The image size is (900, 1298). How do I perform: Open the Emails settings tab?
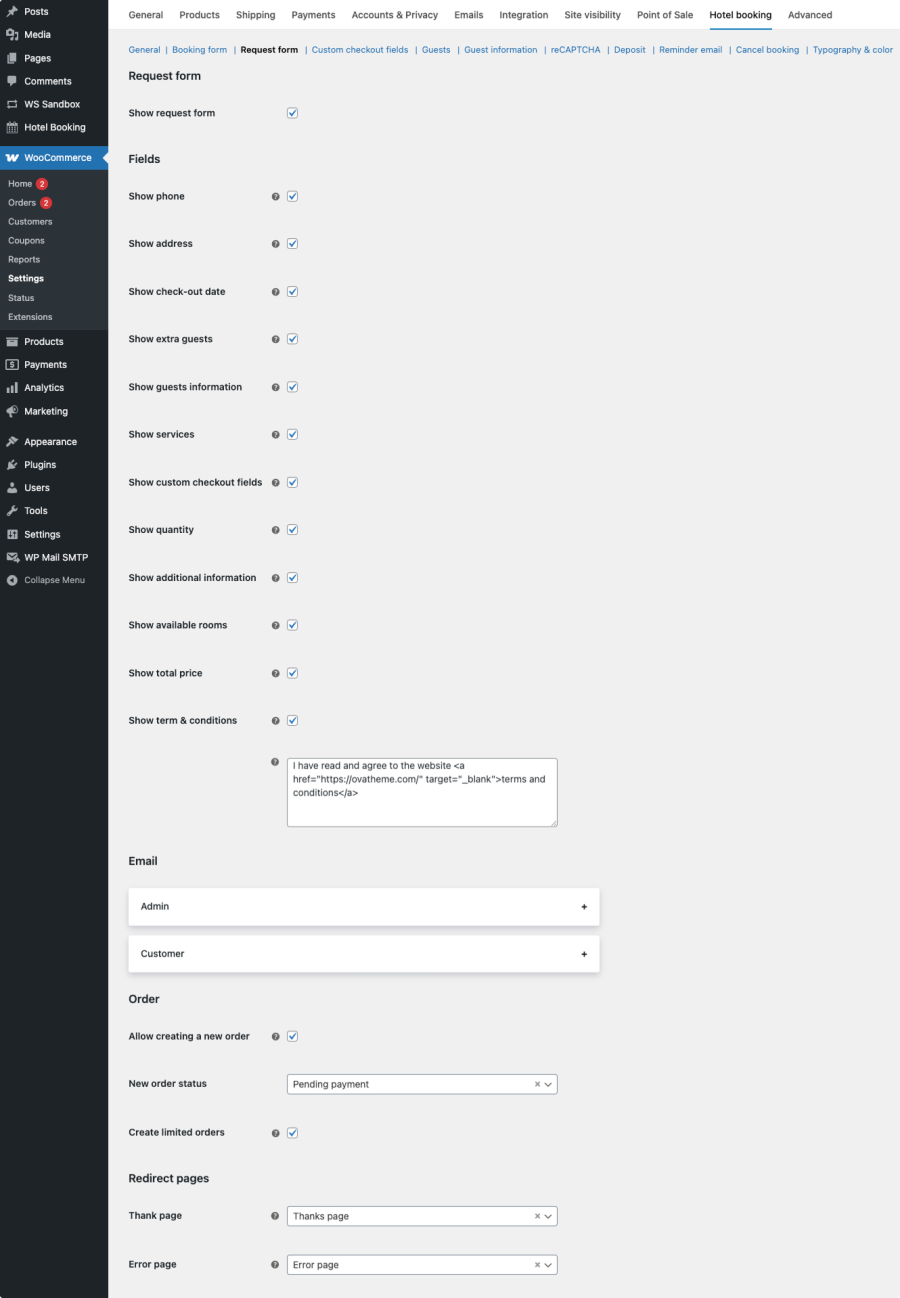[468, 15]
